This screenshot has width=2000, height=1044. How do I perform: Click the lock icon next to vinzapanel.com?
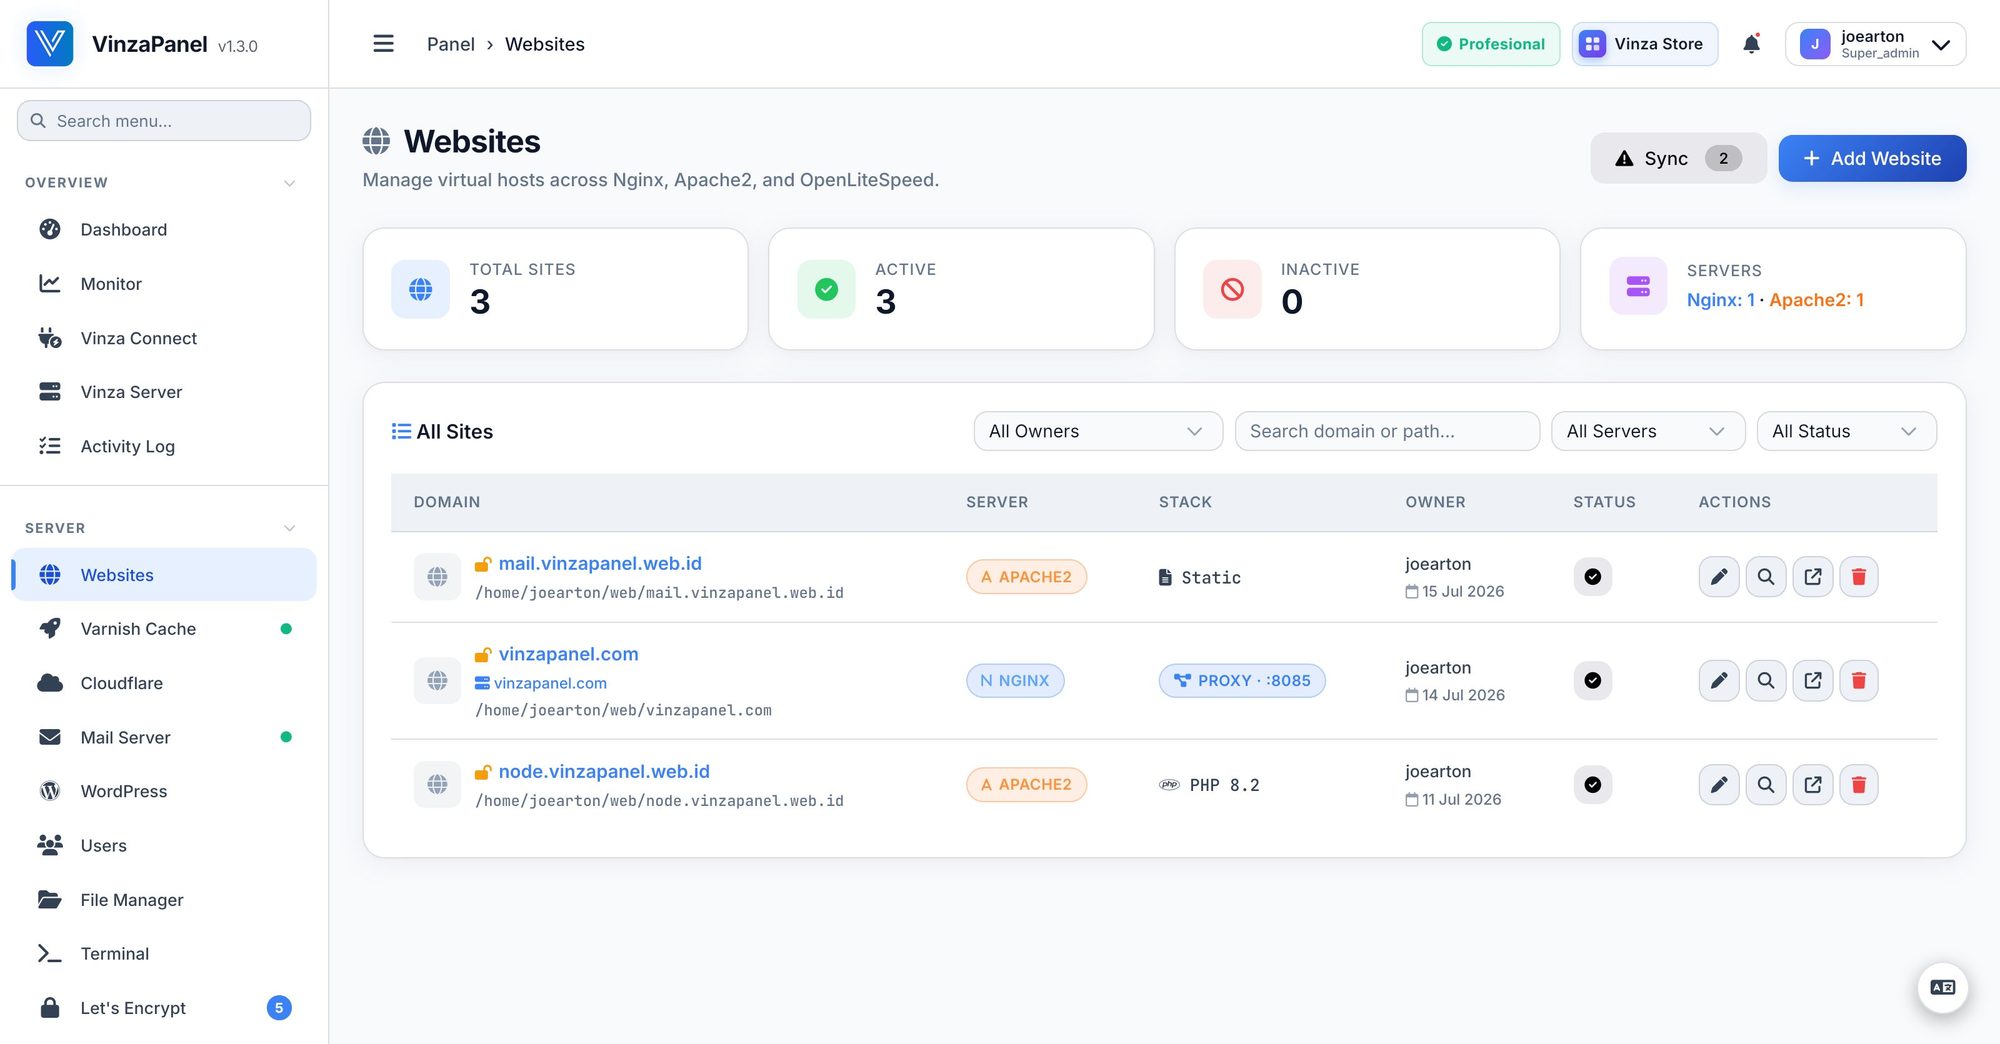click(483, 655)
